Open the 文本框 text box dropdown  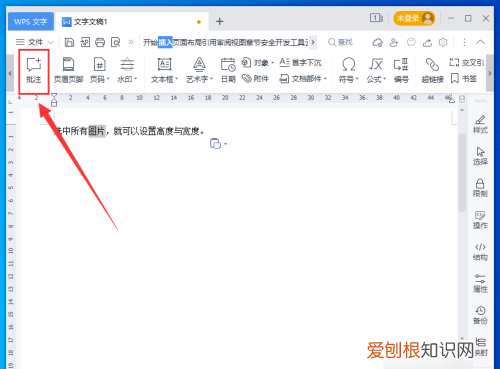165,71
